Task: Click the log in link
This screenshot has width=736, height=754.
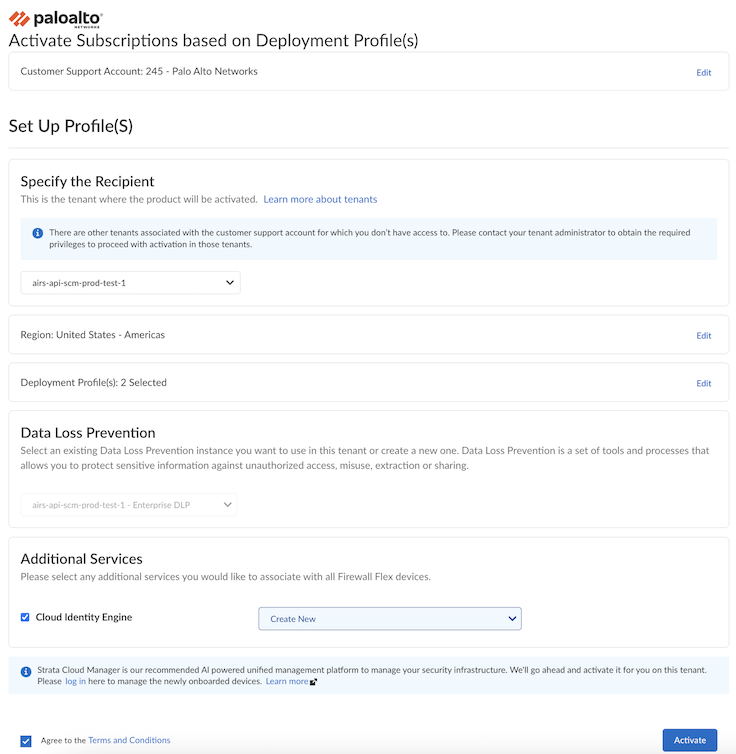Action: [75, 681]
